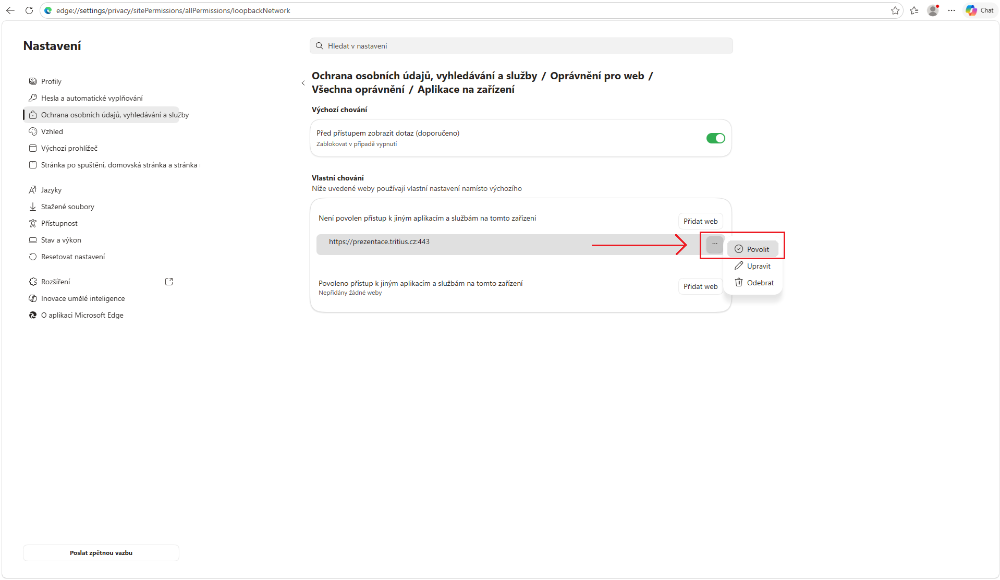This screenshot has width=1000, height=580.
Task: Add page to favorites with star icon
Action: tap(896, 10)
